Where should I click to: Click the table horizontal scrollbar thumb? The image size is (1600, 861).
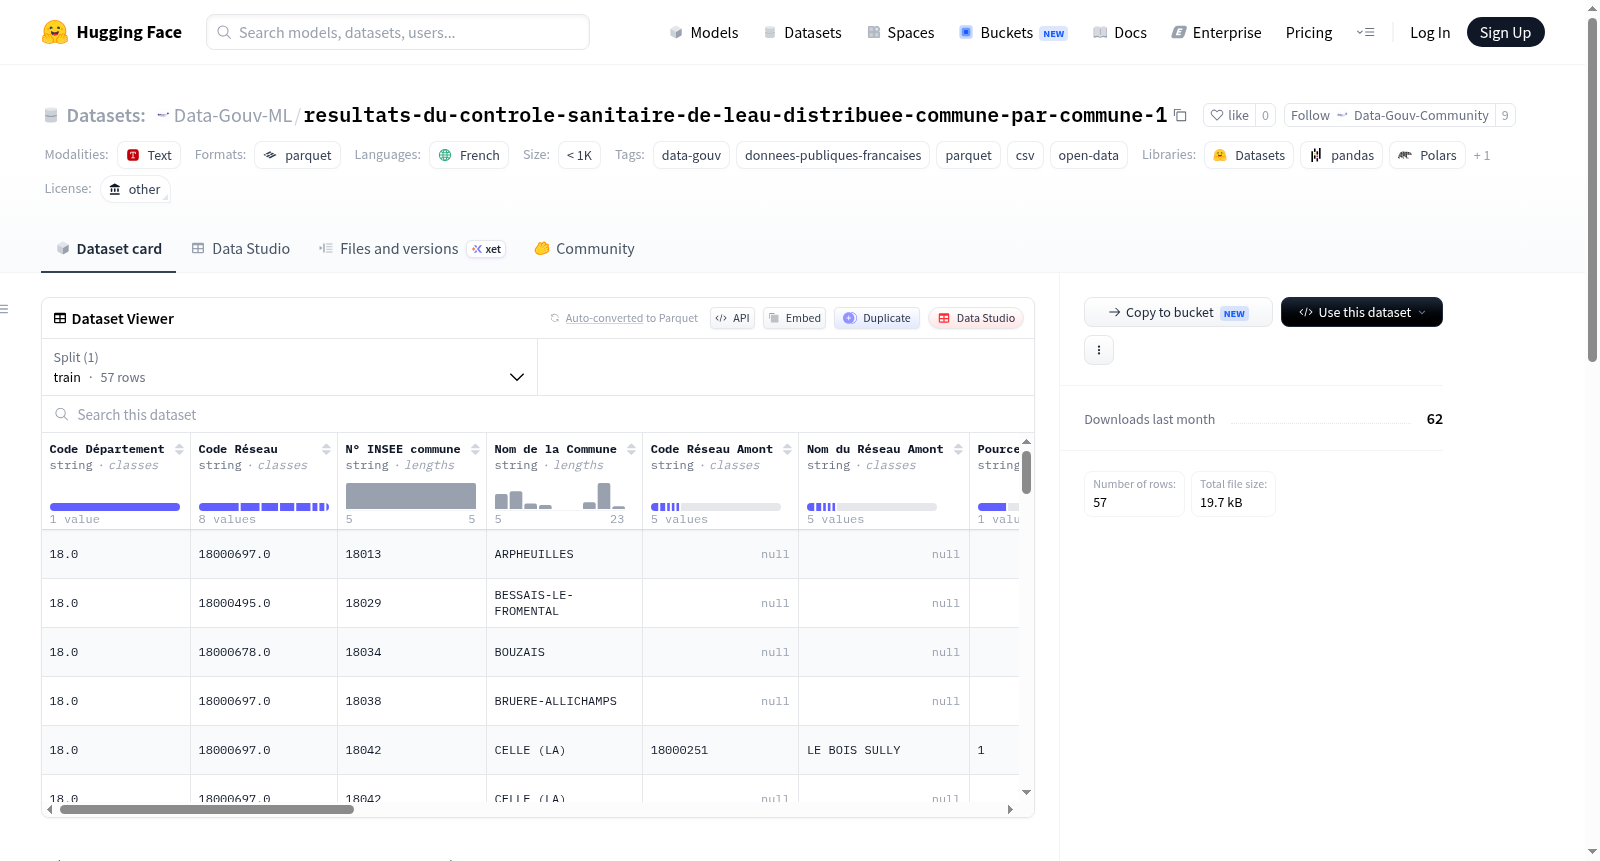click(206, 809)
